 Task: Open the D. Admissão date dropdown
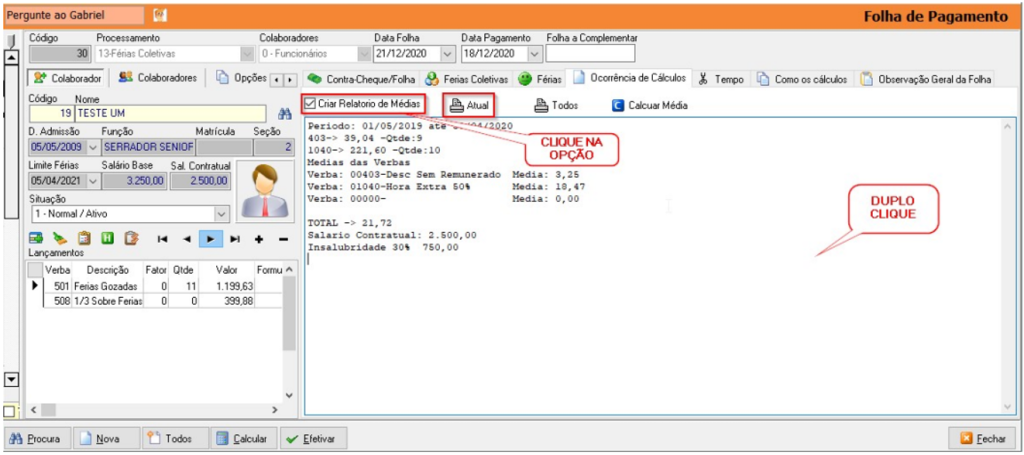(92, 147)
